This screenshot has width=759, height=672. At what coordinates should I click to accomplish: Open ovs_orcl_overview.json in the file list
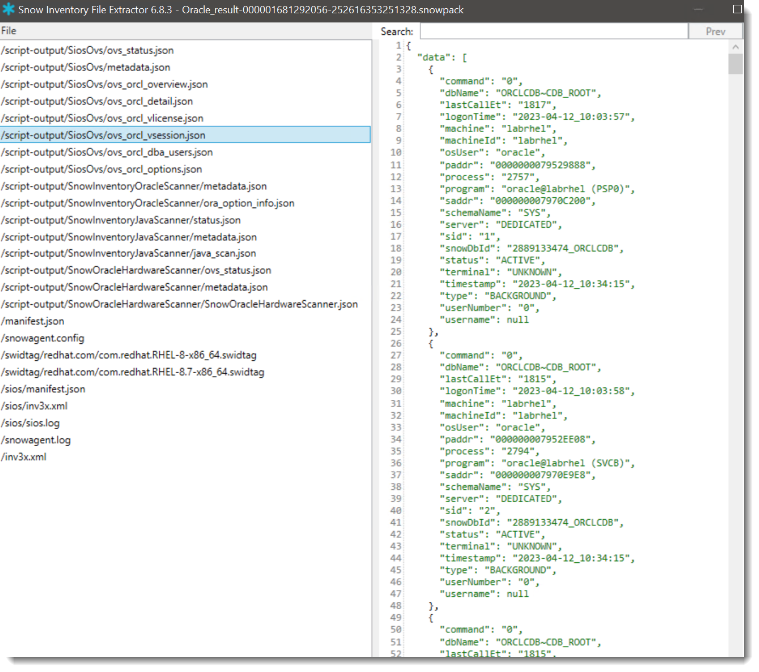pyautogui.click(x=105, y=84)
